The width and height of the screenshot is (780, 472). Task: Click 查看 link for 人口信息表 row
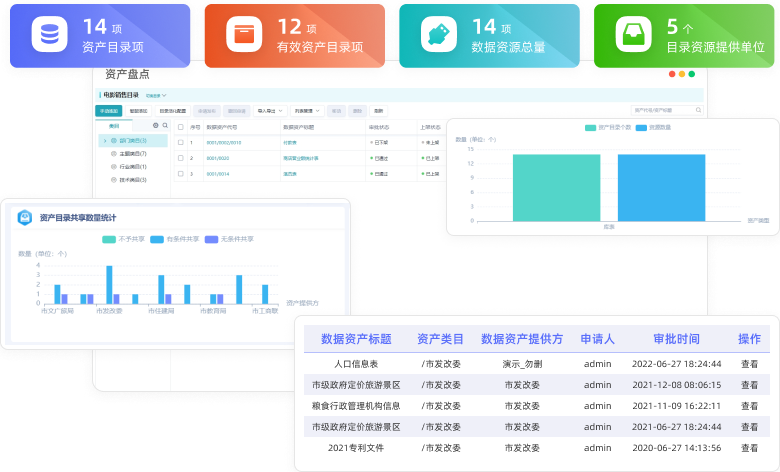pos(749,365)
